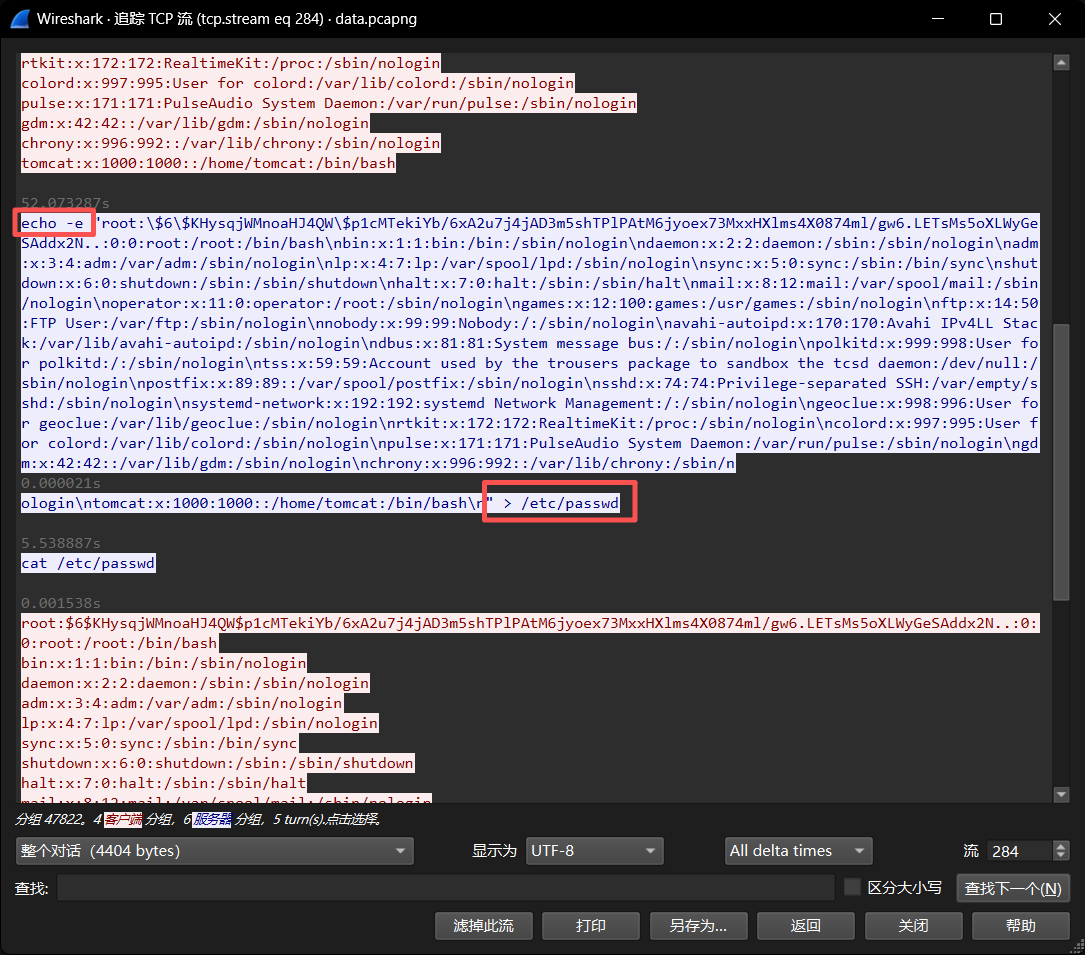
Task: Click the 'colord:x:997:995' line
Action: point(298,83)
